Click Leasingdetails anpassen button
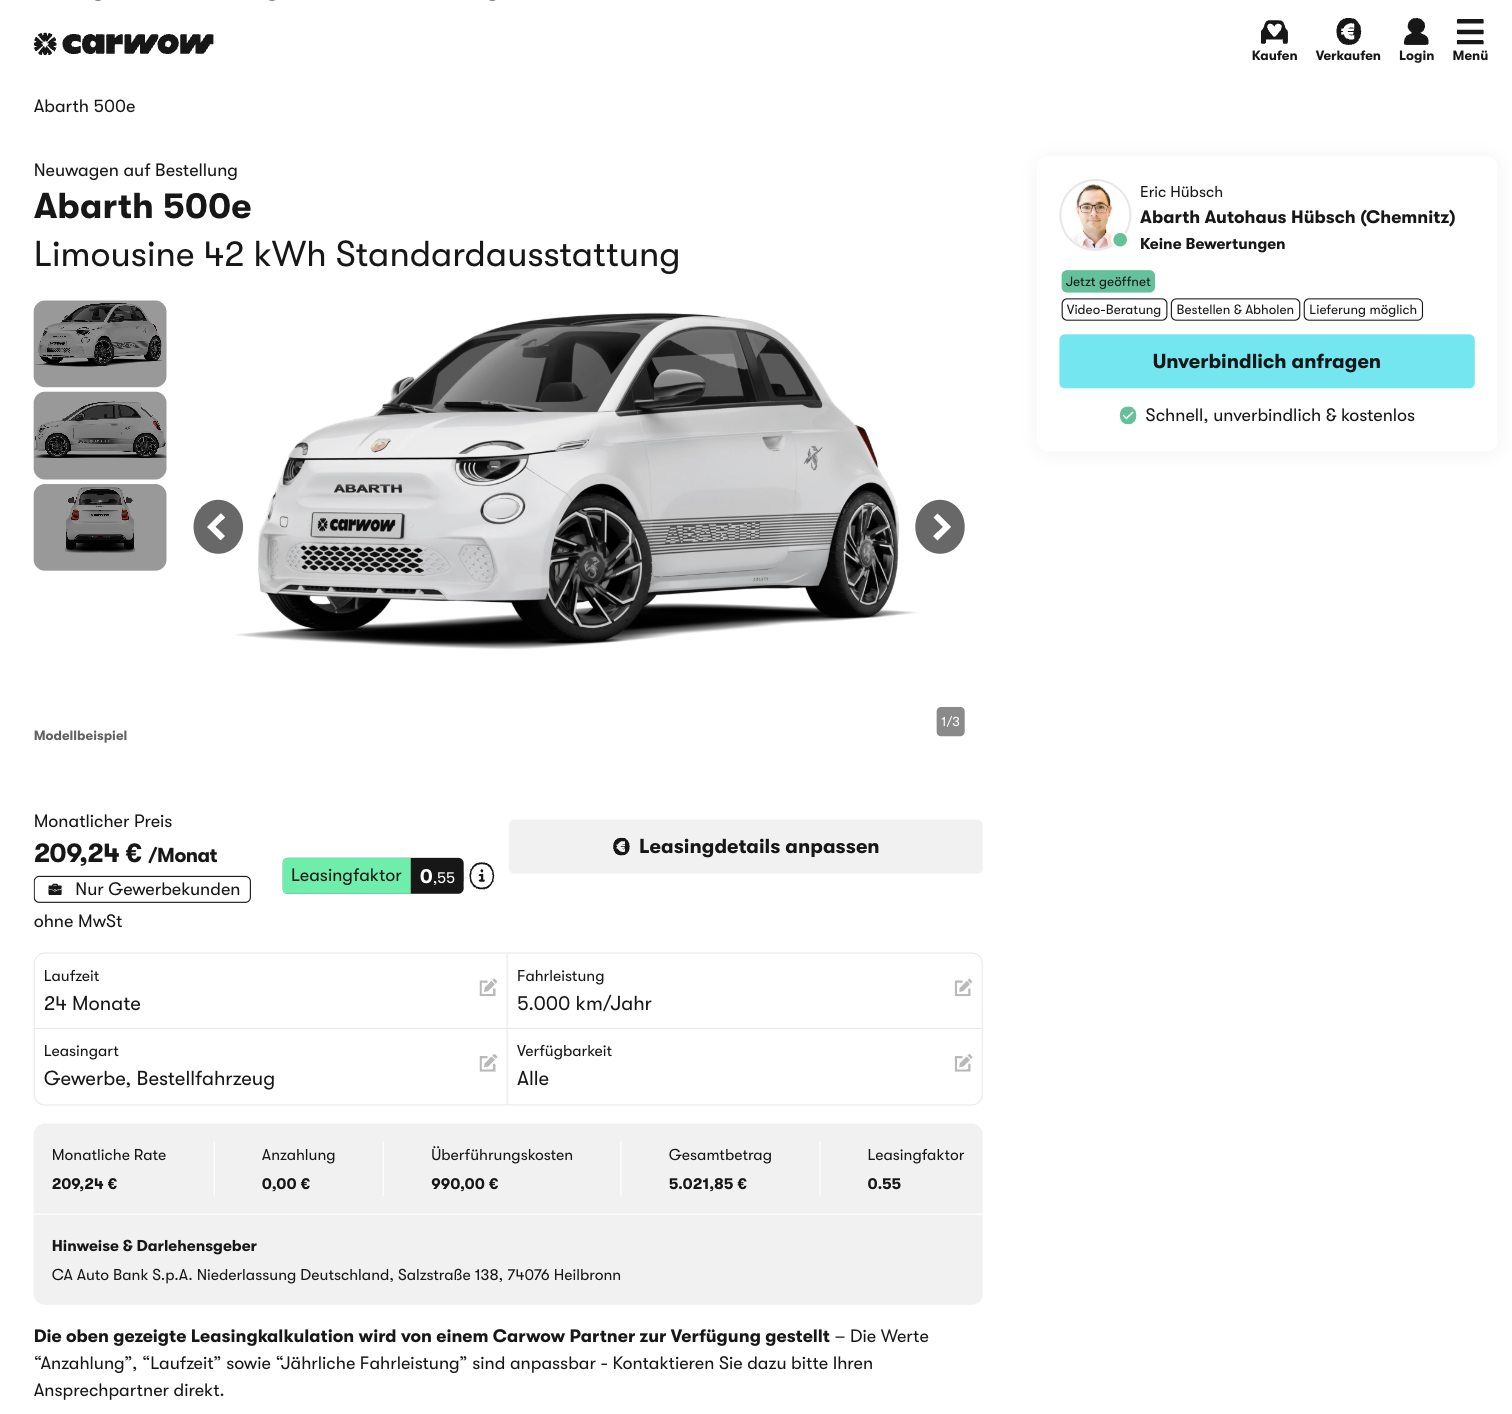 745,847
